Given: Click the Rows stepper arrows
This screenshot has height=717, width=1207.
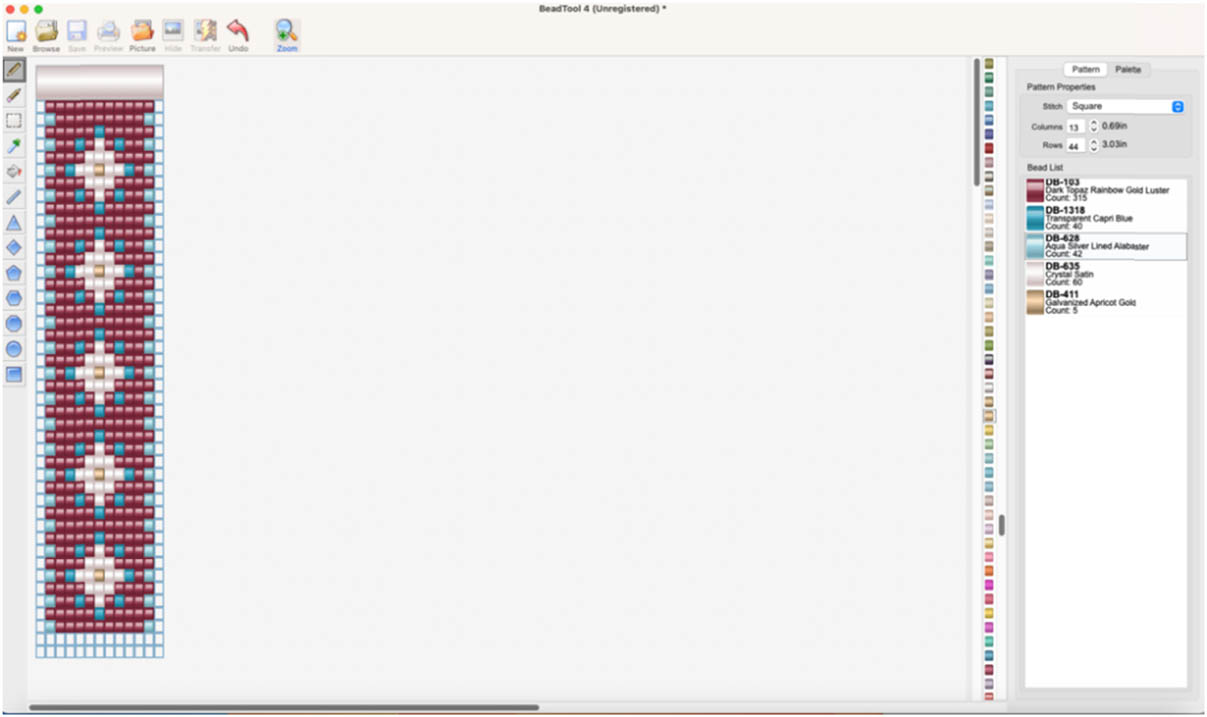Looking at the screenshot, I should pyautogui.click(x=1094, y=146).
